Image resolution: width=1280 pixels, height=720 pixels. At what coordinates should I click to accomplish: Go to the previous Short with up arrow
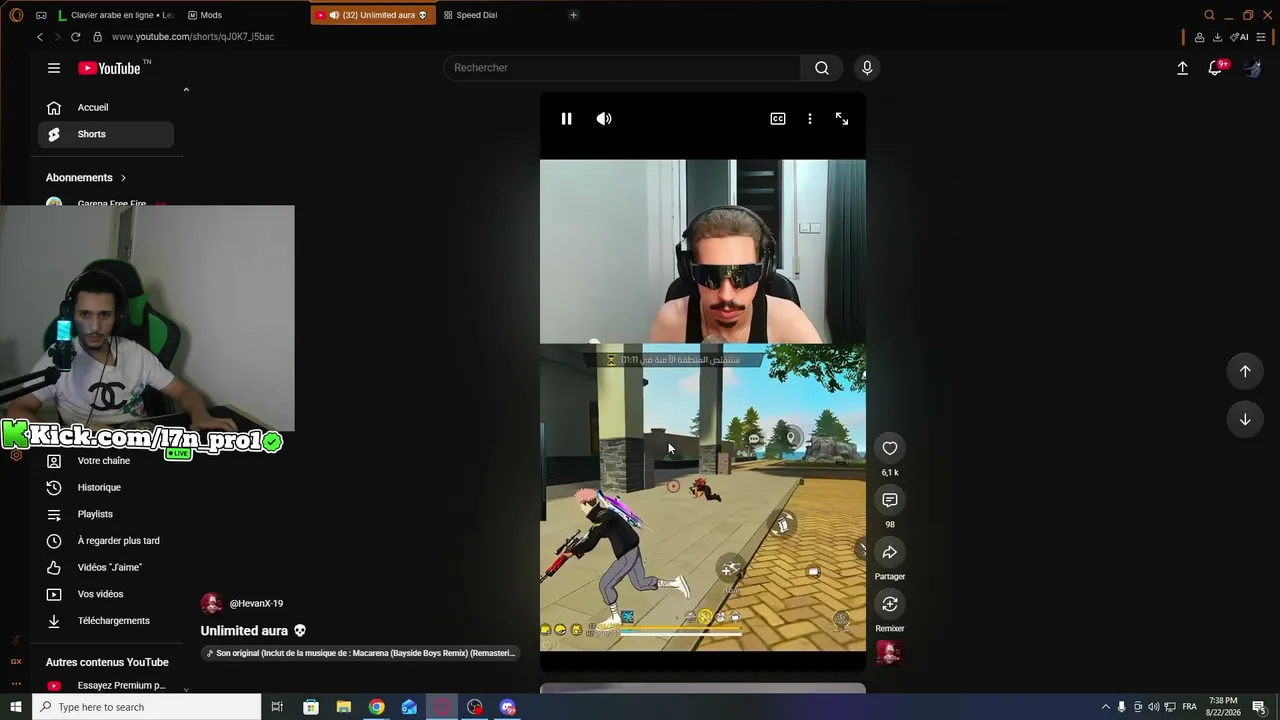(x=1245, y=371)
